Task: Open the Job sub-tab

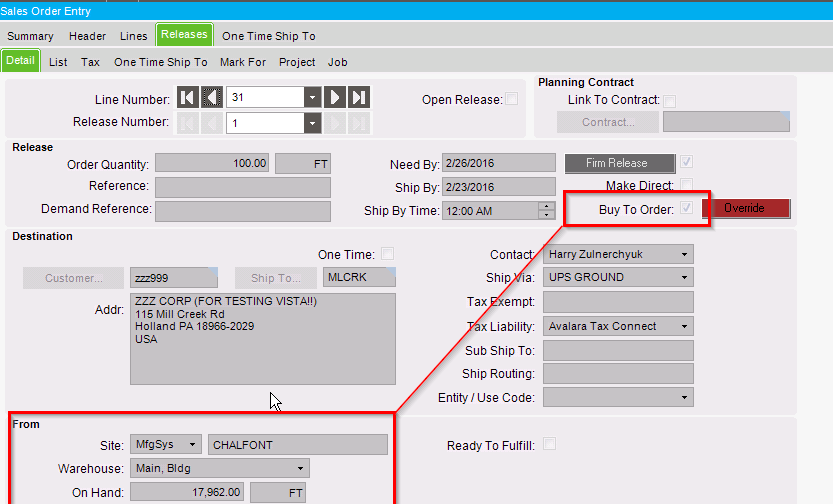Action: point(337,62)
